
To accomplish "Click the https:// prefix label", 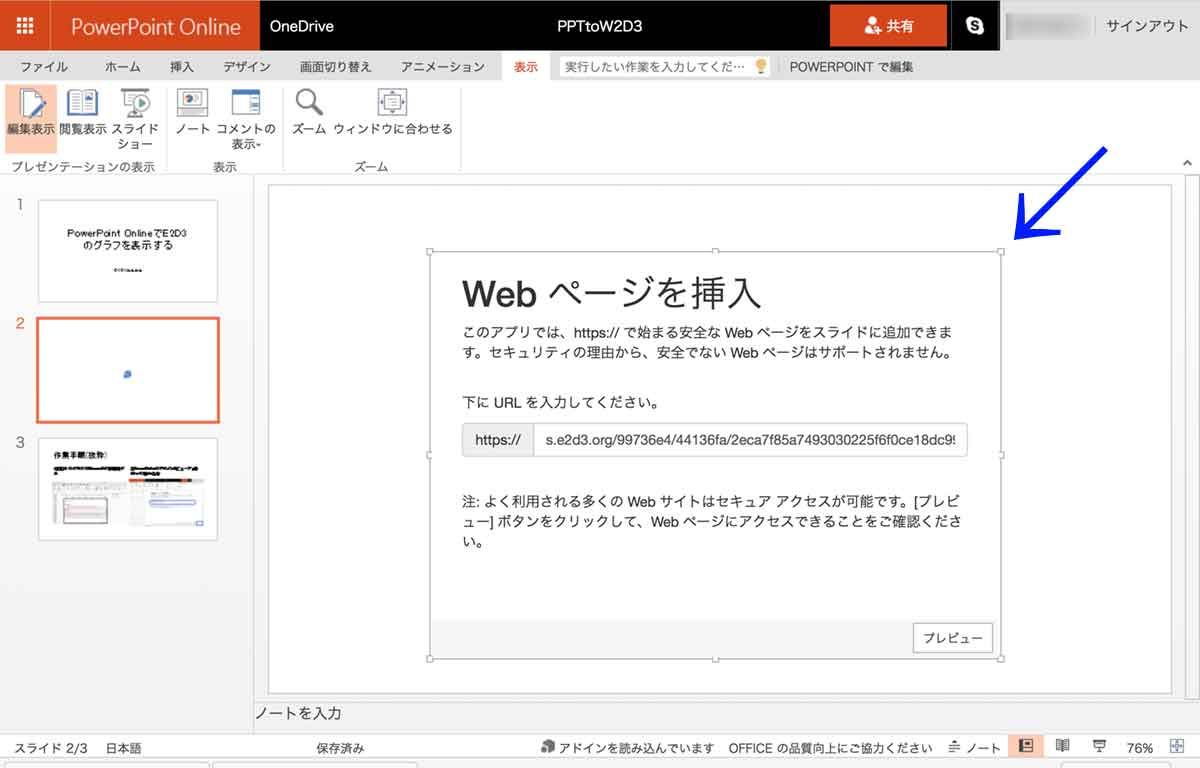I will click(x=498, y=439).
